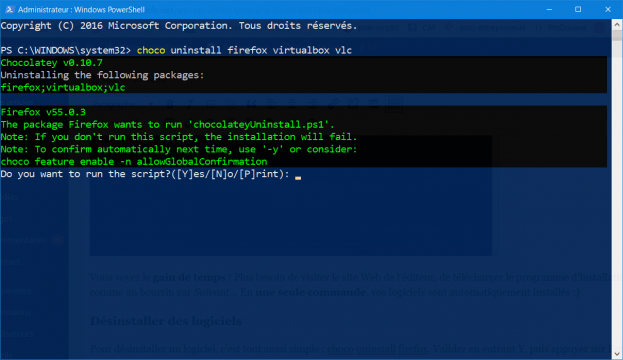Click the Copyright Microsoft Corporation line
The width and height of the screenshot is (623, 360).
[x=179, y=26]
